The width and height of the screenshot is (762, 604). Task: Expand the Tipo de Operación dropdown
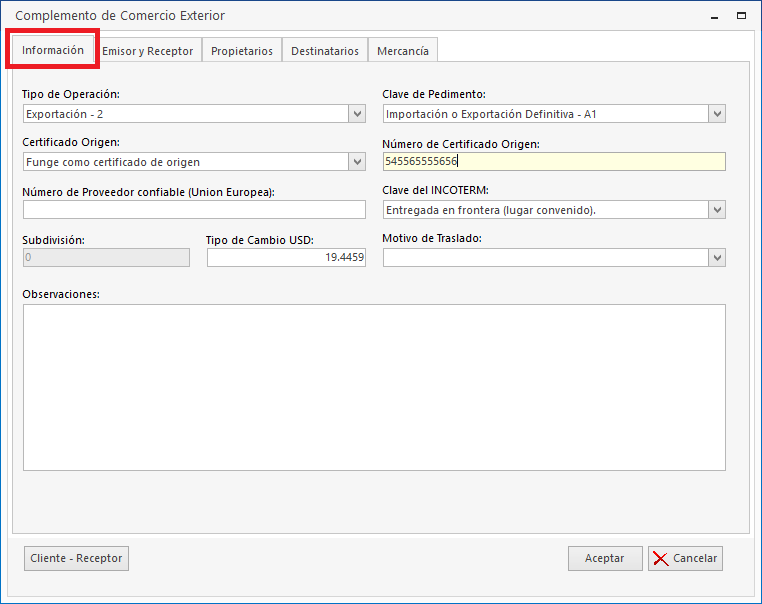(x=357, y=114)
